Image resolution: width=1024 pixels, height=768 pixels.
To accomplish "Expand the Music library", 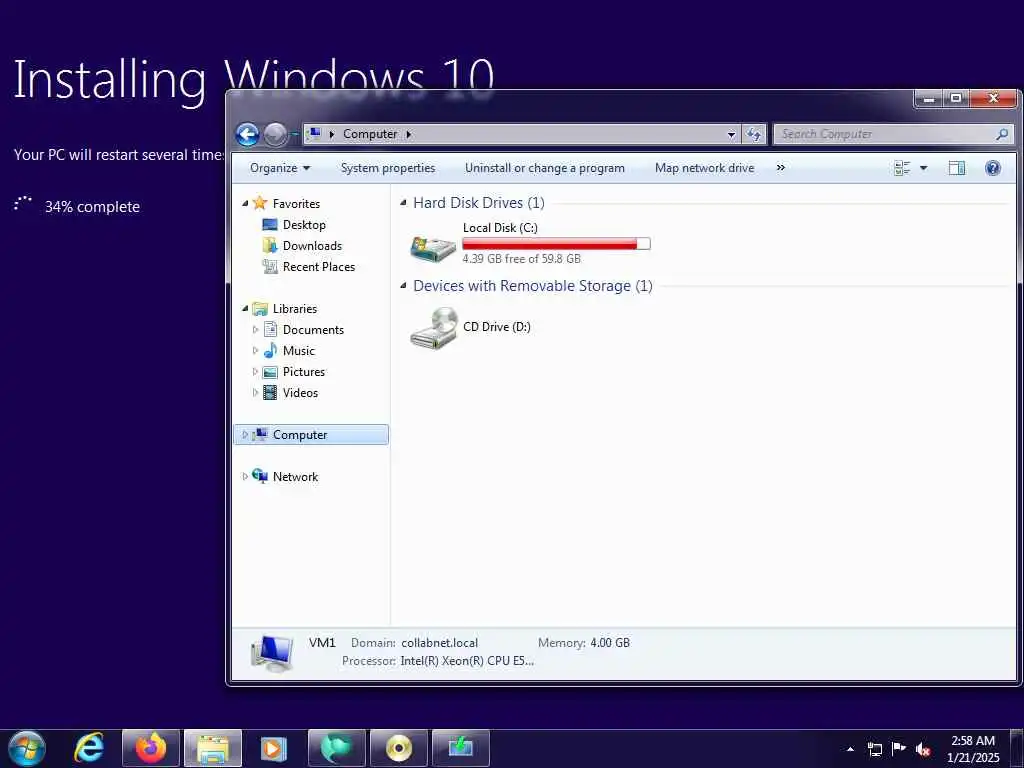I will click(x=255, y=351).
